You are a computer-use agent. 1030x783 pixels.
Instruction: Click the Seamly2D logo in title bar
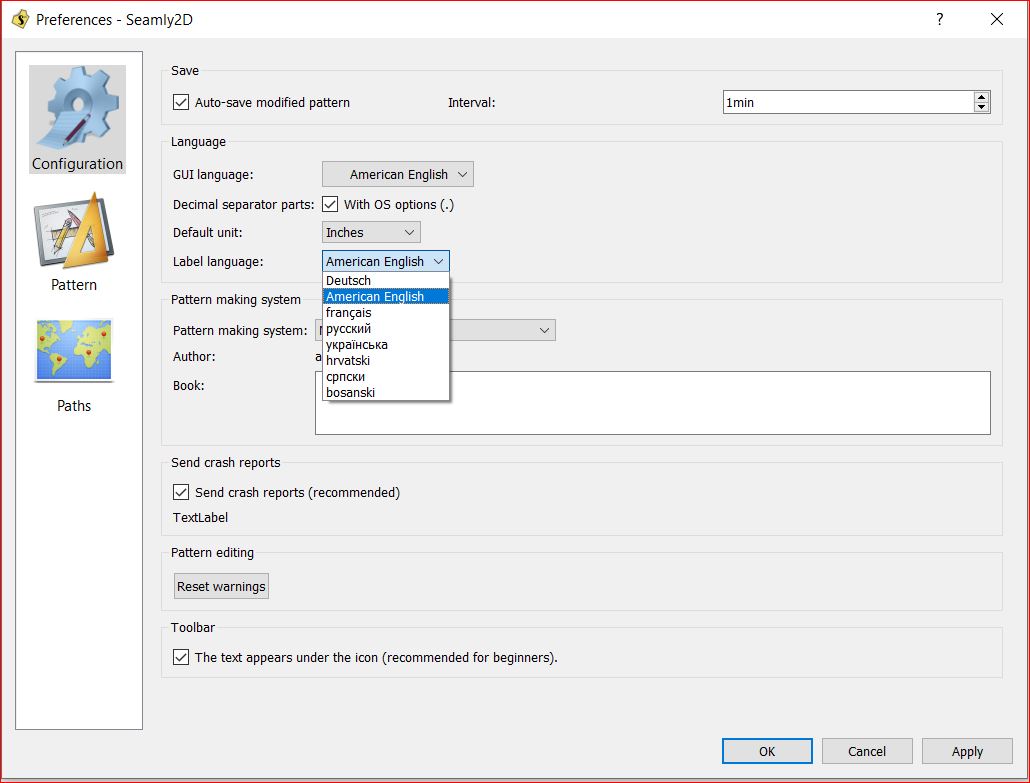coord(19,19)
